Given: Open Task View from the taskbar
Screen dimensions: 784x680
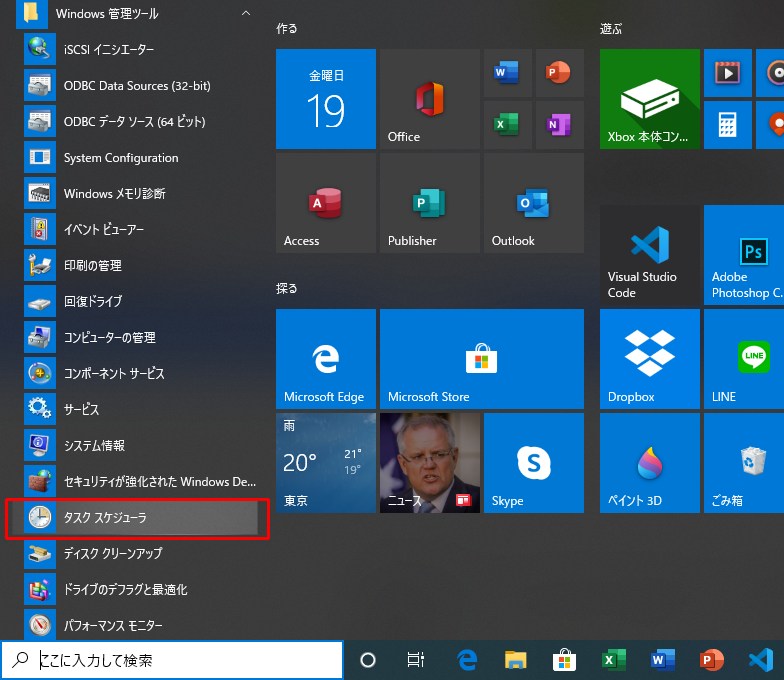Looking at the screenshot, I should (416, 660).
